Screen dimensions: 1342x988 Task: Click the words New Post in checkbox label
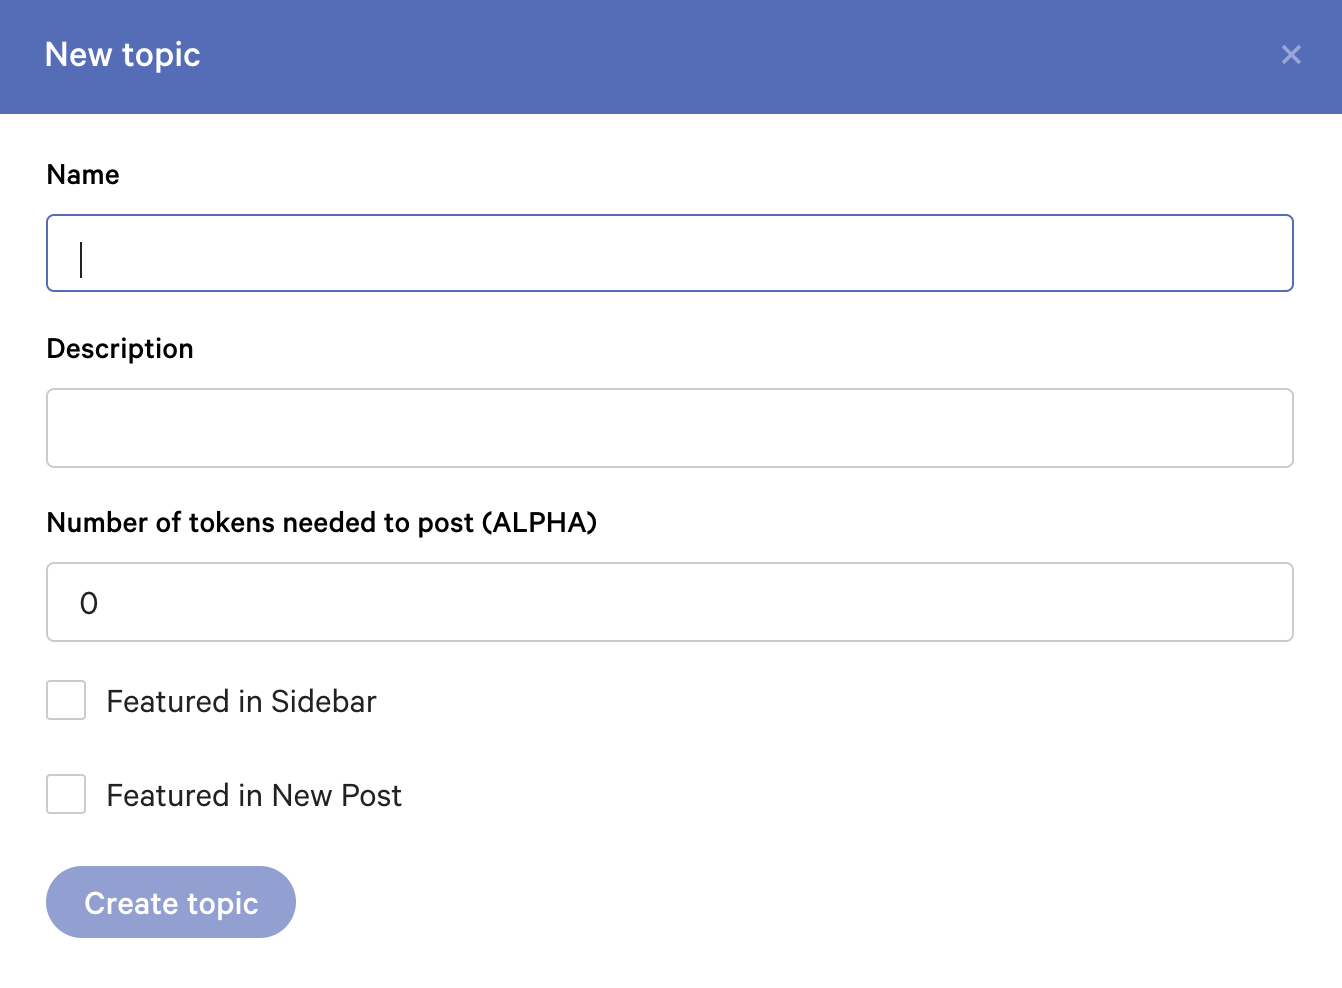point(336,796)
